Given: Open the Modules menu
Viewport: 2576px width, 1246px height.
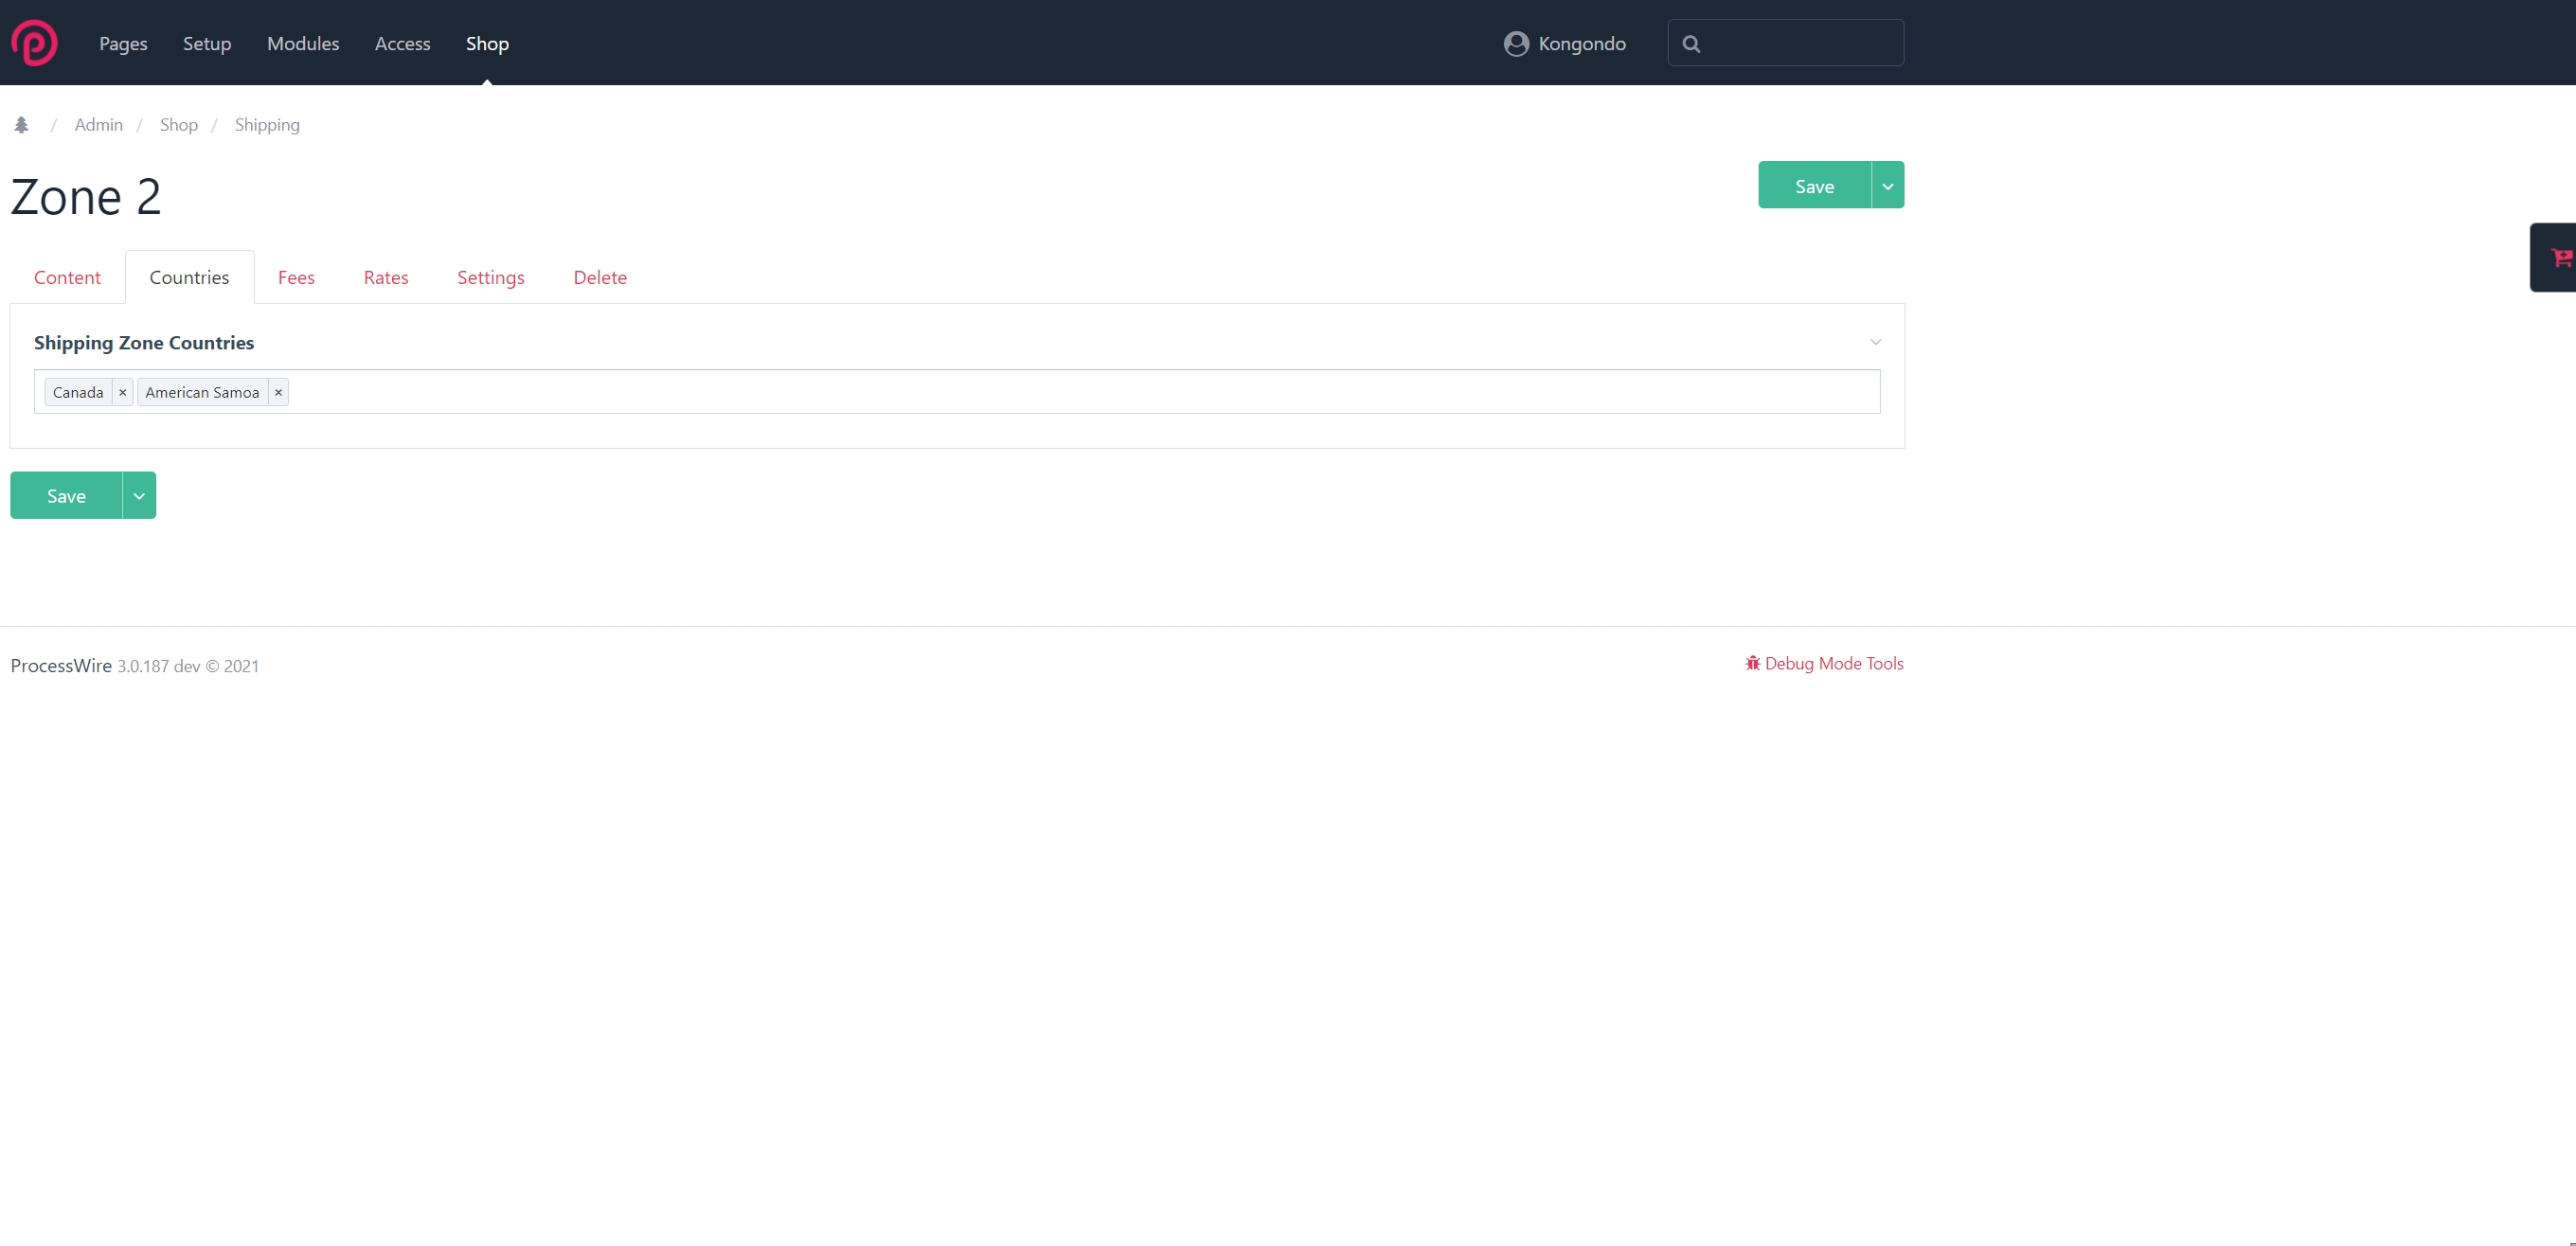Looking at the screenshot, I should click(303, 43).
